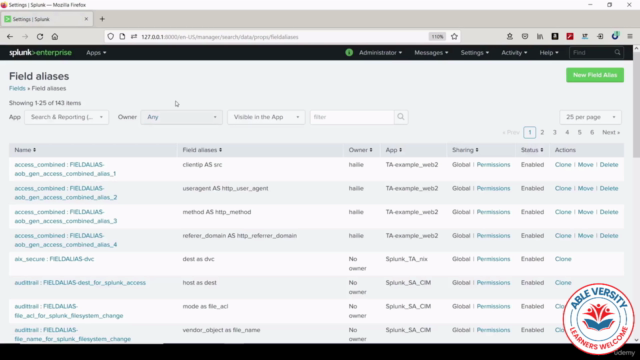
Task: Open the library toolbar icon
Action: tap(540, 37)
